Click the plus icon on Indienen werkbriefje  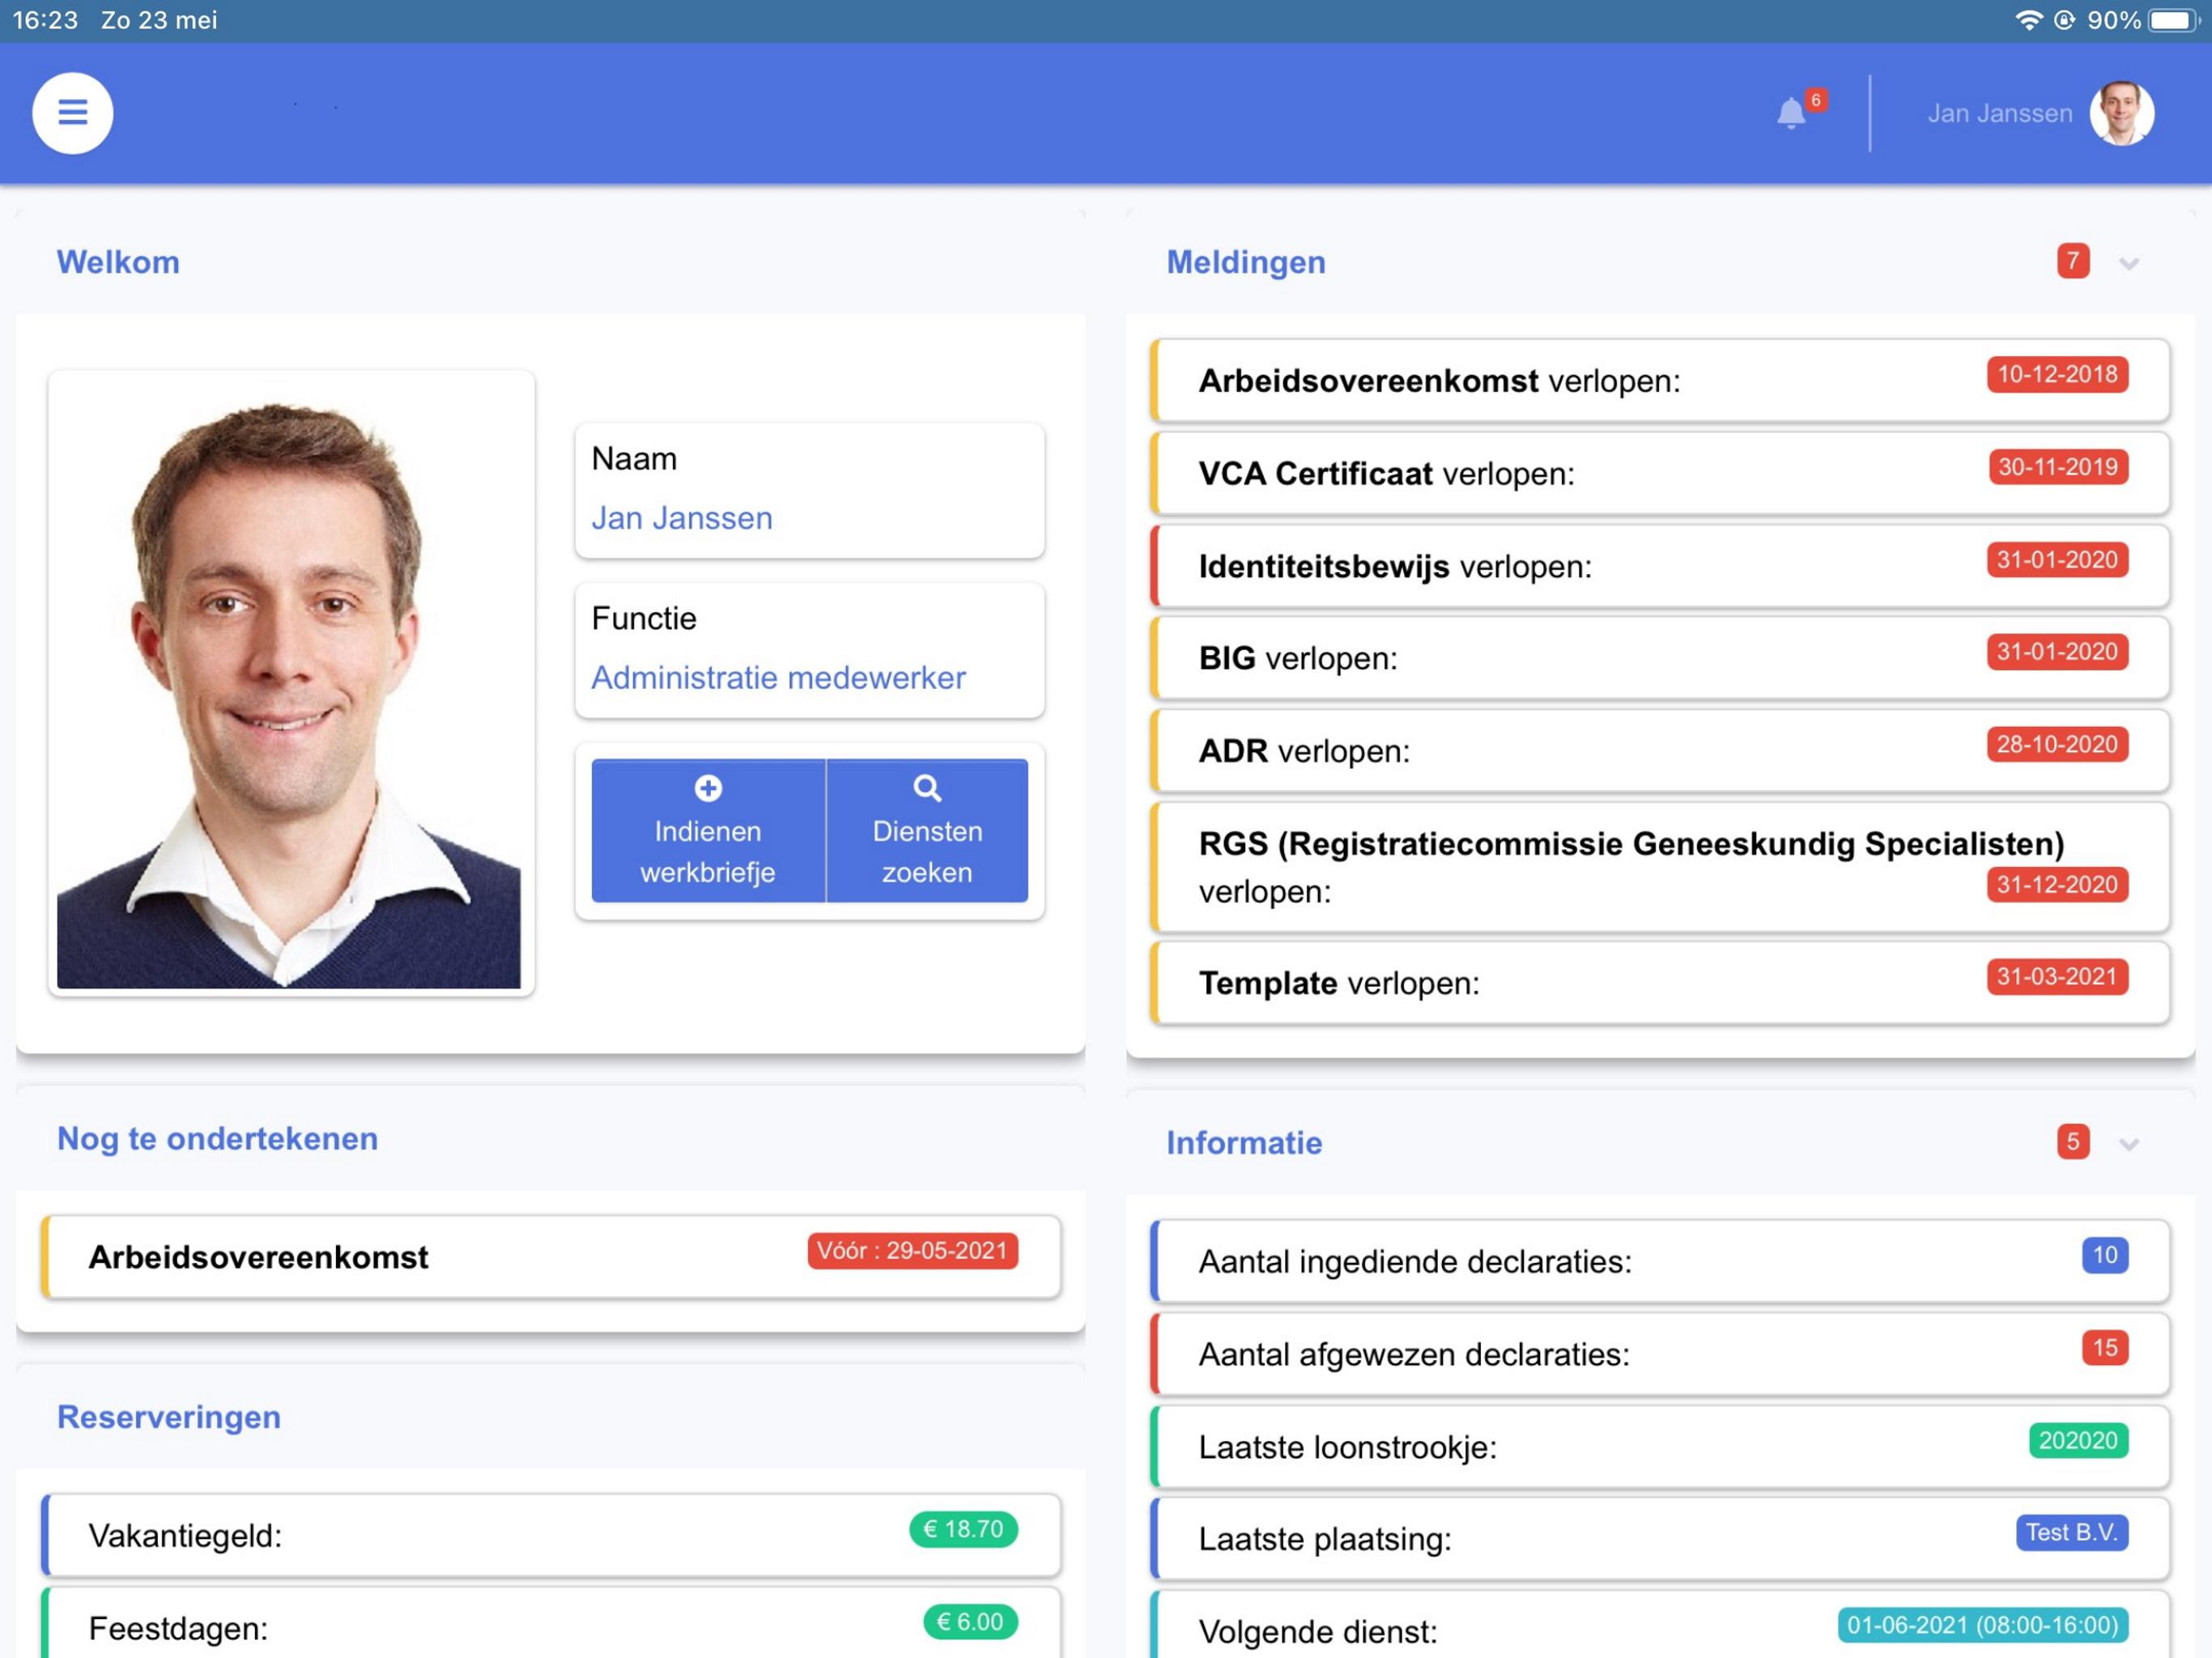708,788
